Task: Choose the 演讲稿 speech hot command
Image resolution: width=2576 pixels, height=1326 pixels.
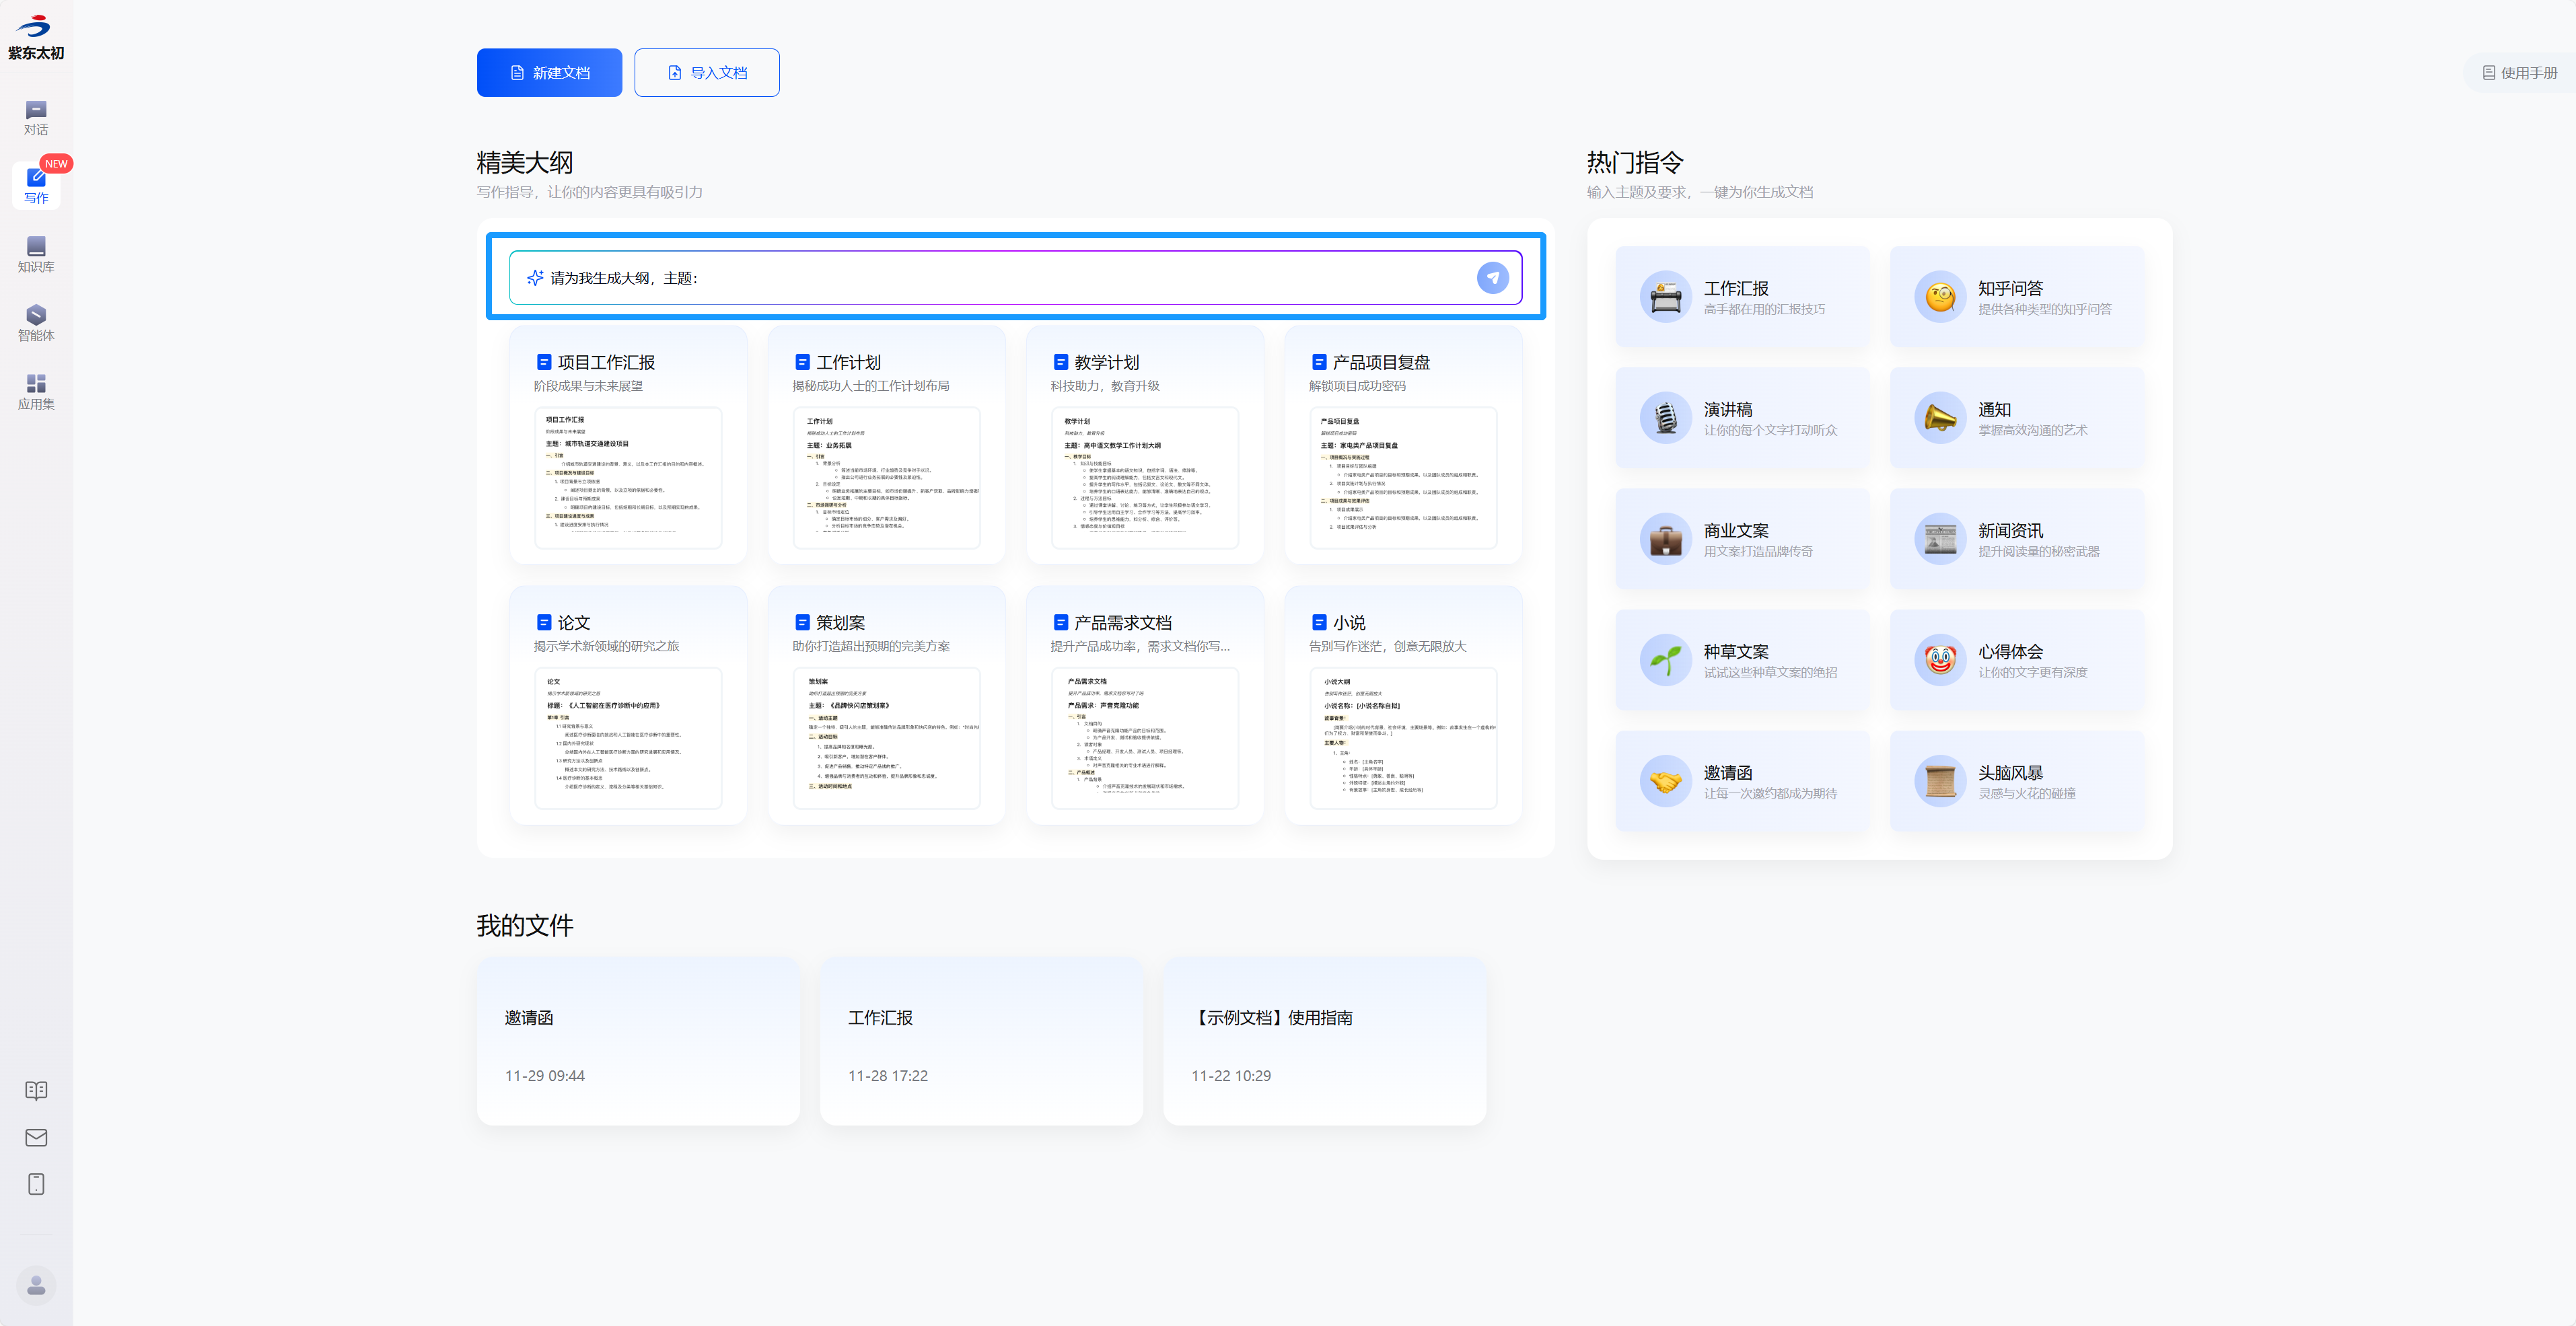Action: pyautogui.click(x=1742, y=418)
